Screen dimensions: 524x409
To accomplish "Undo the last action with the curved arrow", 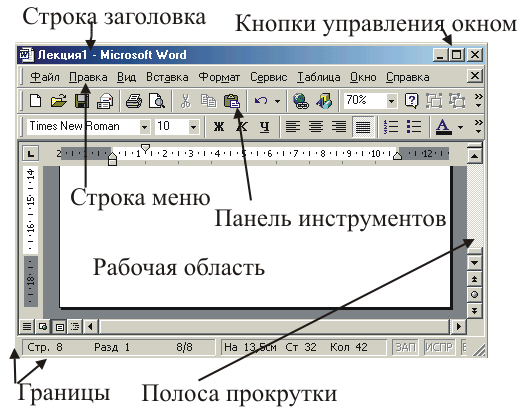I will tap(261, 101).
